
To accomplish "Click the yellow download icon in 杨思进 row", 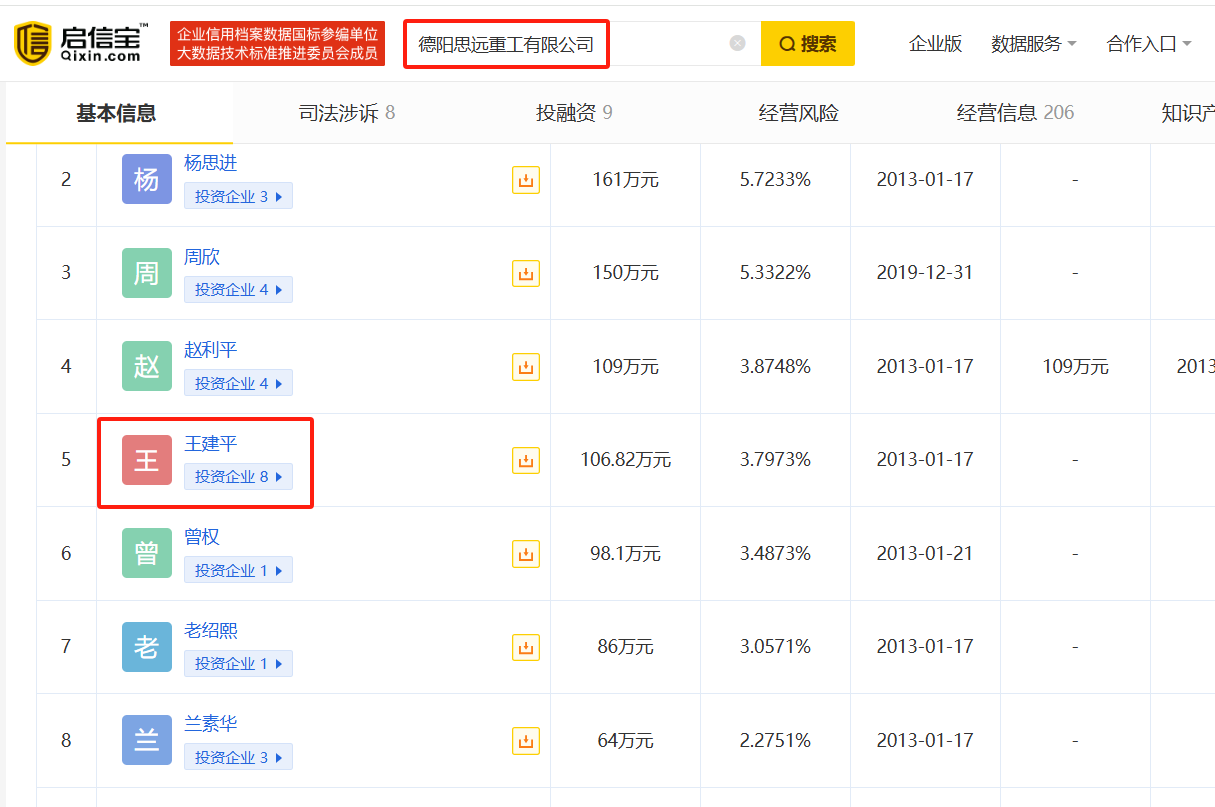I will 526,180.
